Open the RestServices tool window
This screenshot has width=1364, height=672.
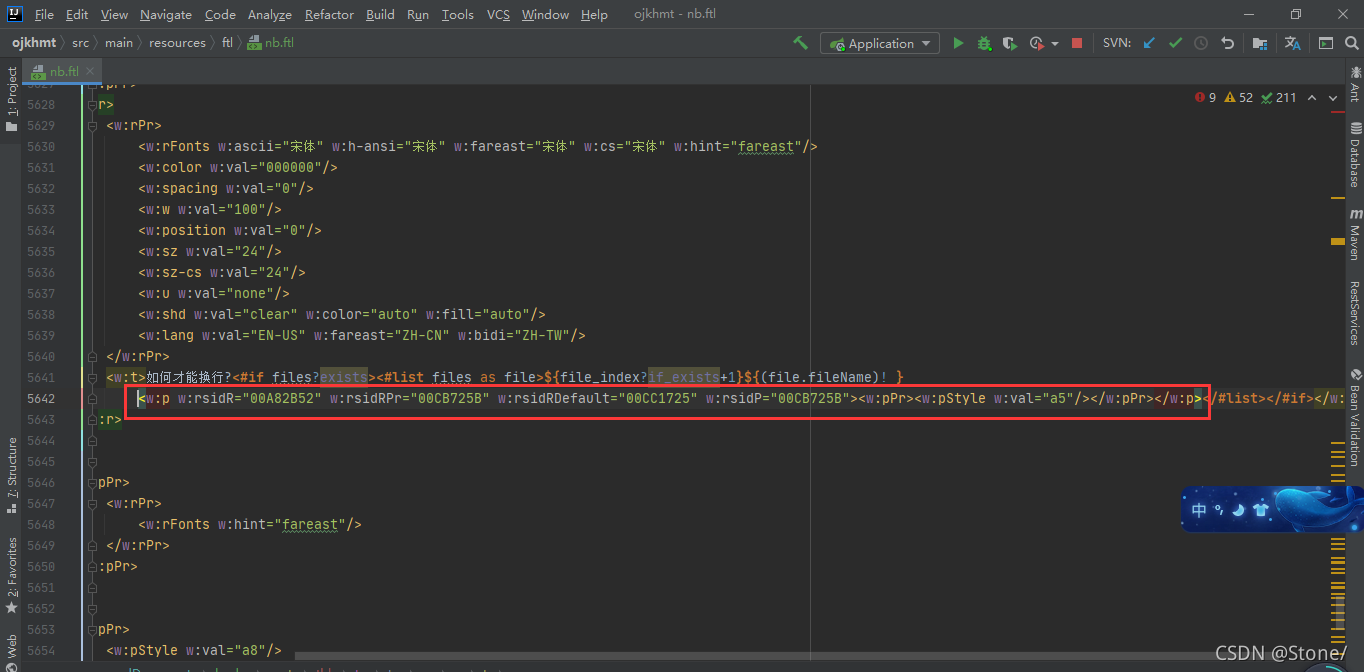coord(1354,313)
